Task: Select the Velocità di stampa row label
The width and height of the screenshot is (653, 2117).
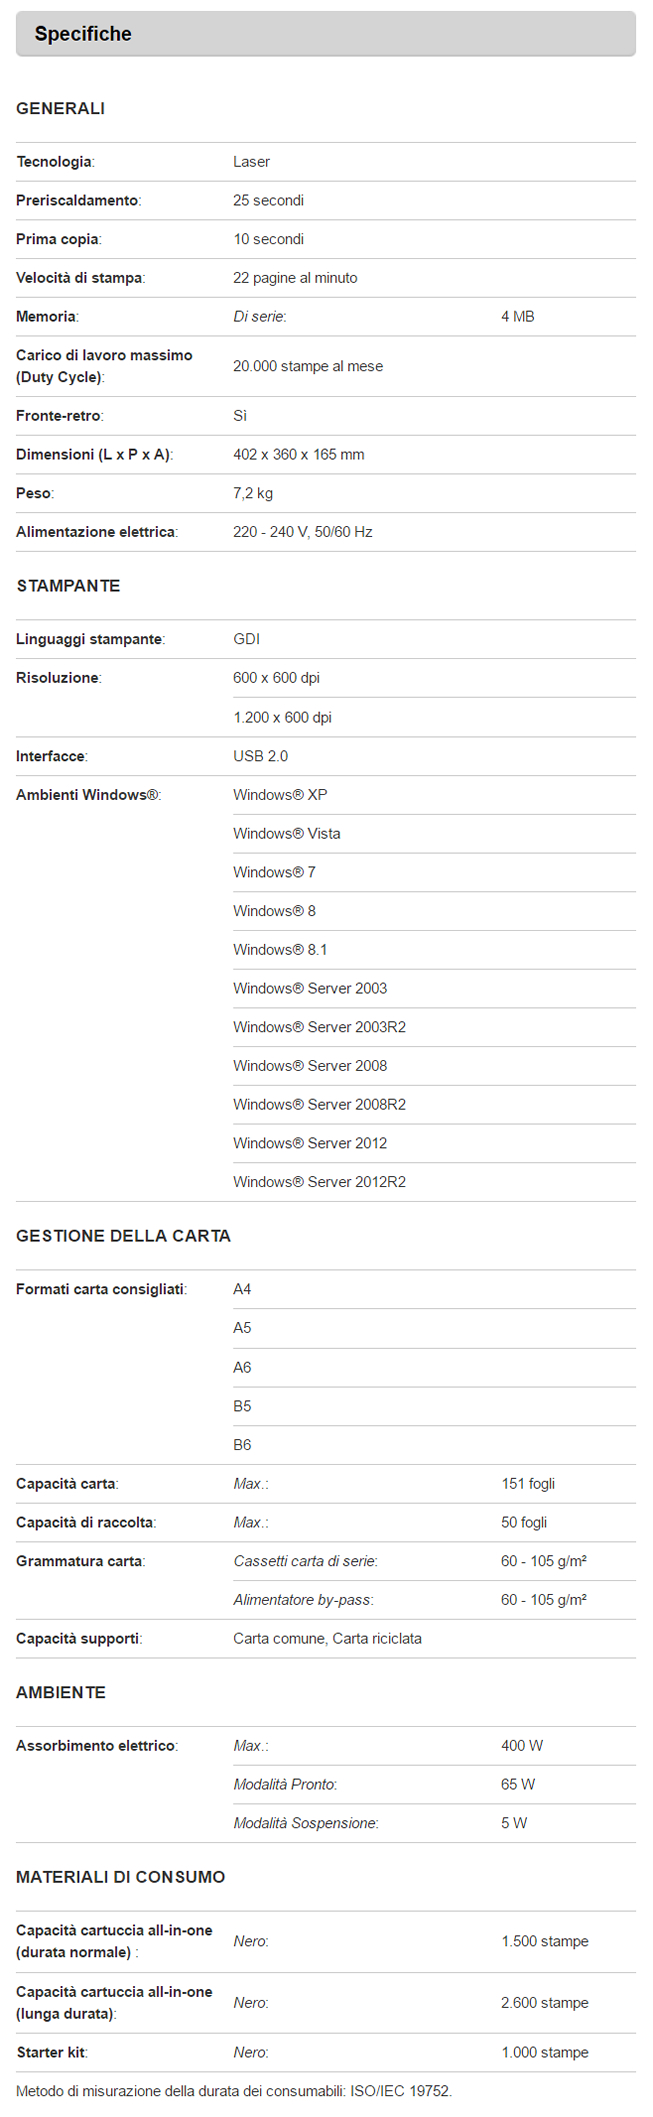Action: pos(80,278)
